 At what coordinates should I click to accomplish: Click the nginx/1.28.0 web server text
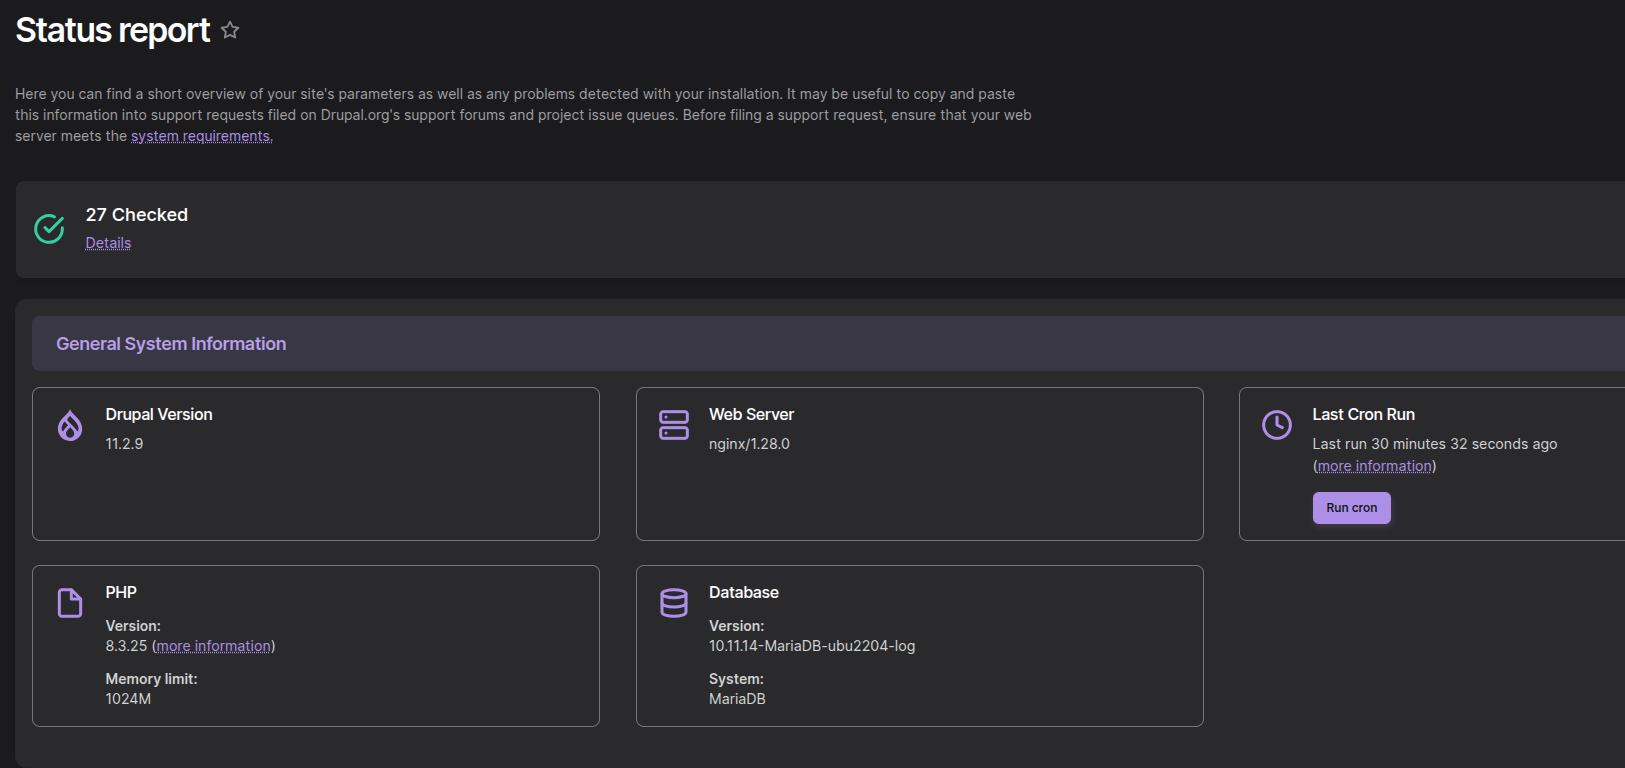(749, 444)
